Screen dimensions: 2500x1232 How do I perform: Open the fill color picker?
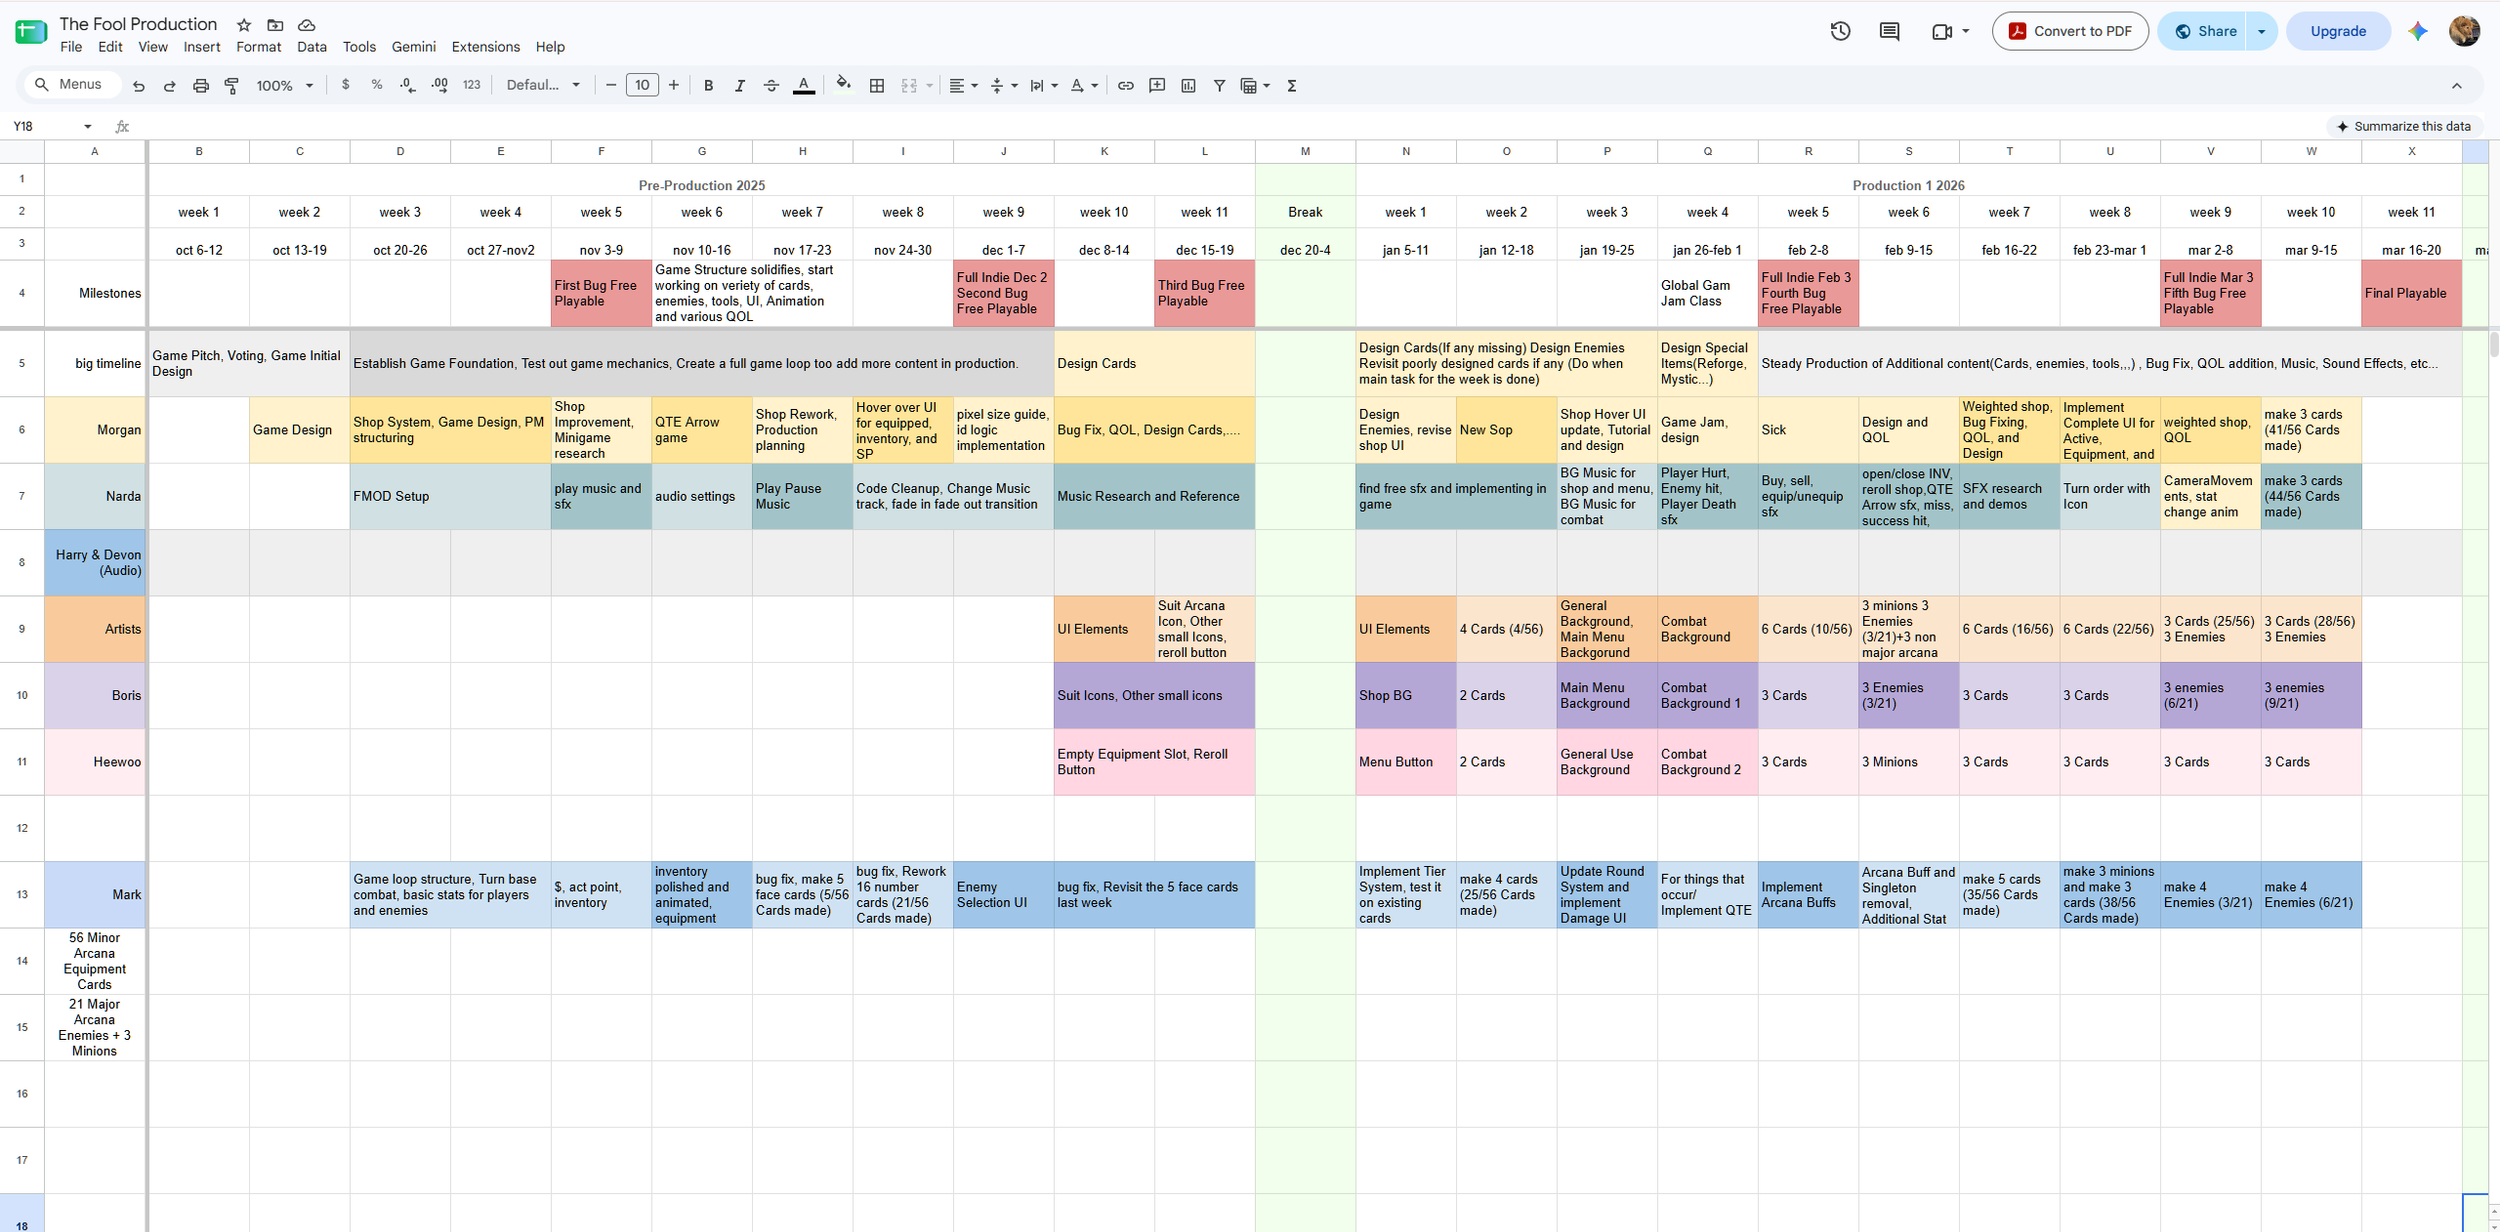coord(844,85)
